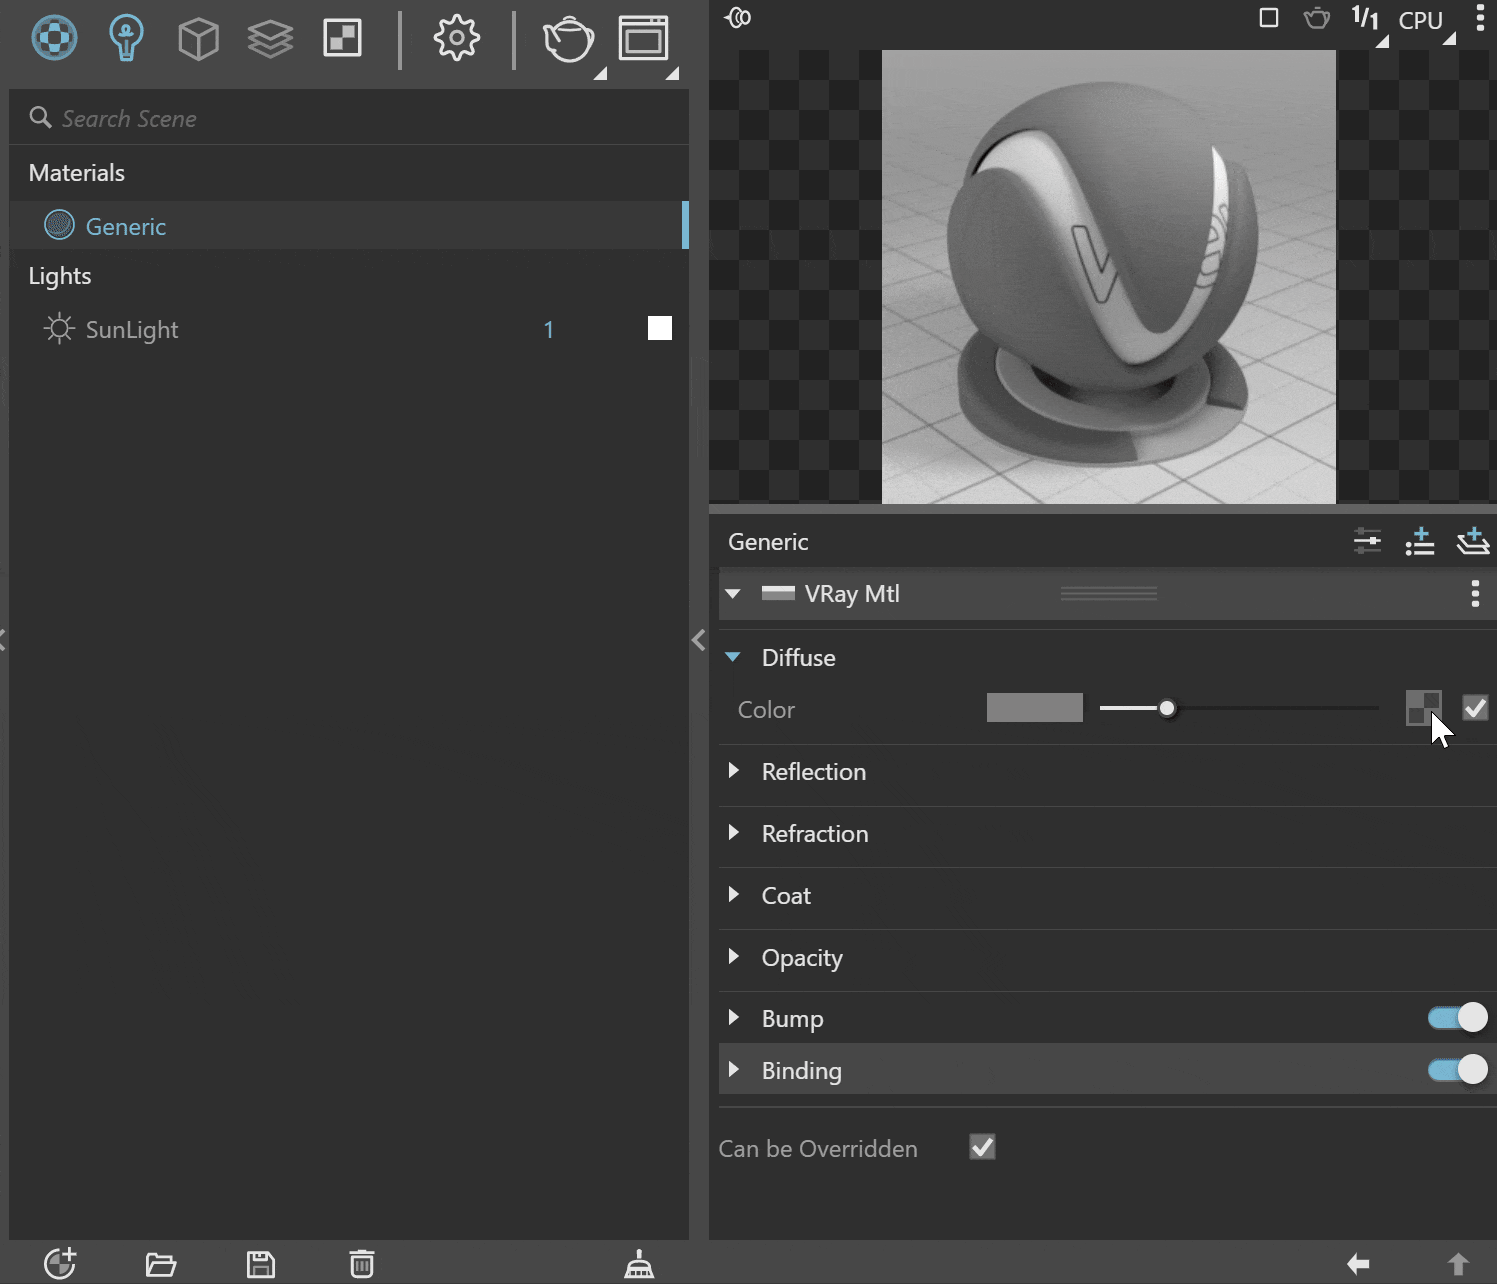Image resolution: width=1497 pixels, height=1284 pixels.
Task: Click the add layer icon
Action: pos(1473,542)
